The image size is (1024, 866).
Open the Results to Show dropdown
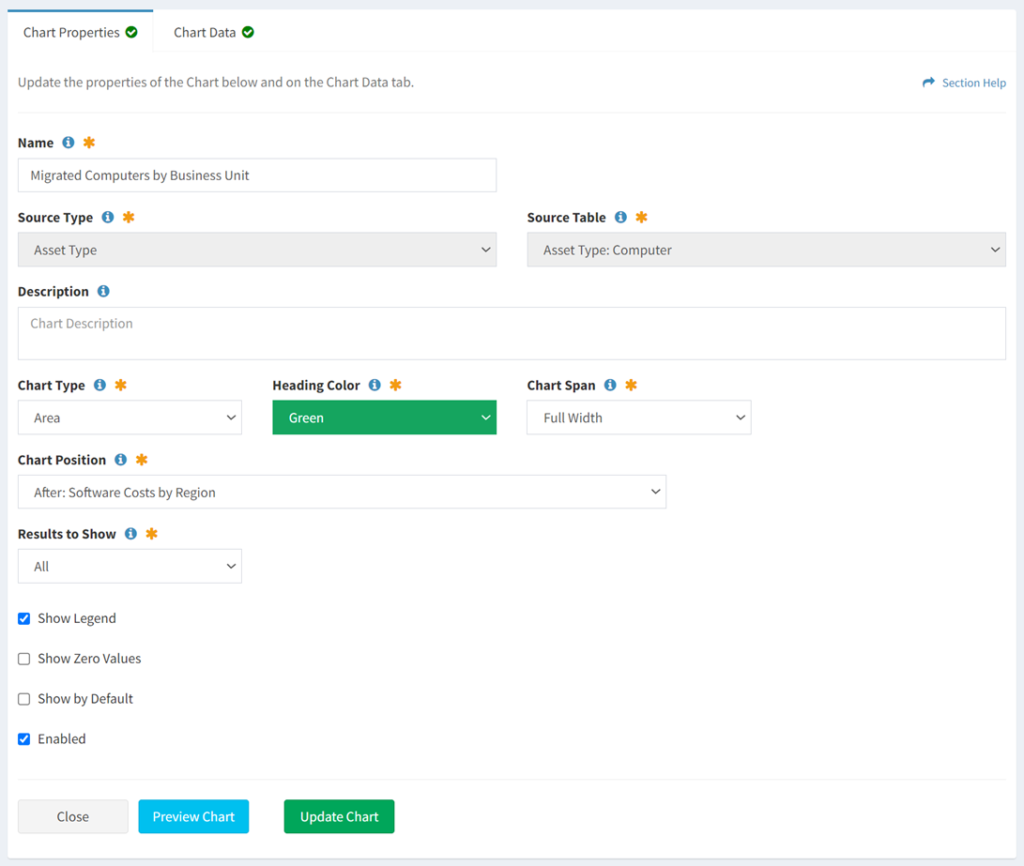129,565
